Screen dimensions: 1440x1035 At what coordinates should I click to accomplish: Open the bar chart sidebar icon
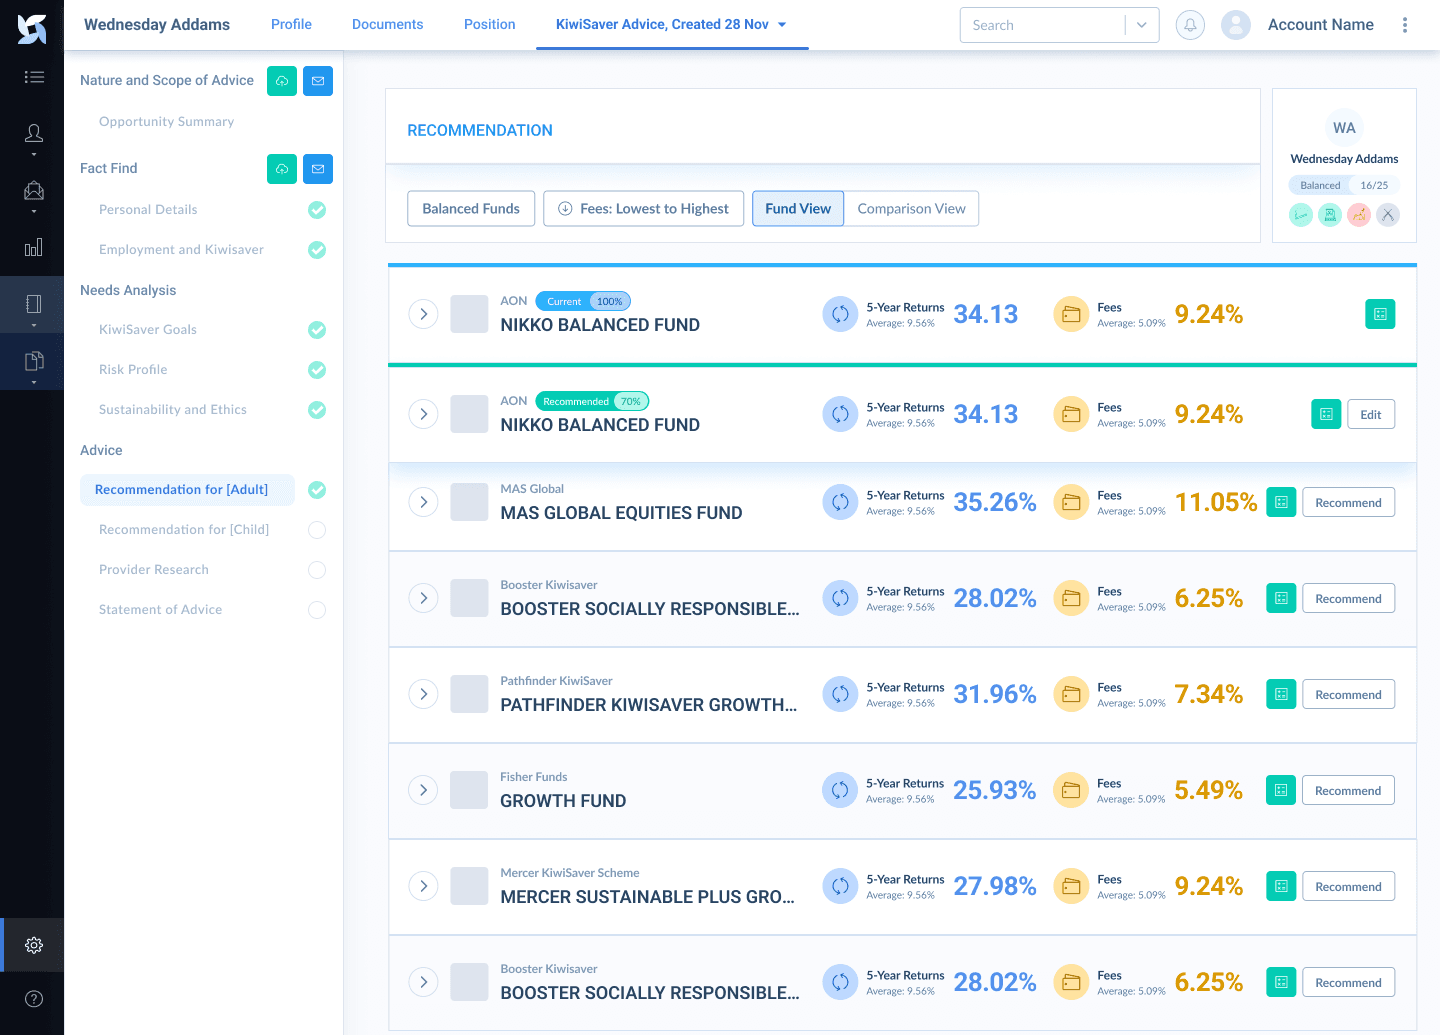pos(34,247)
